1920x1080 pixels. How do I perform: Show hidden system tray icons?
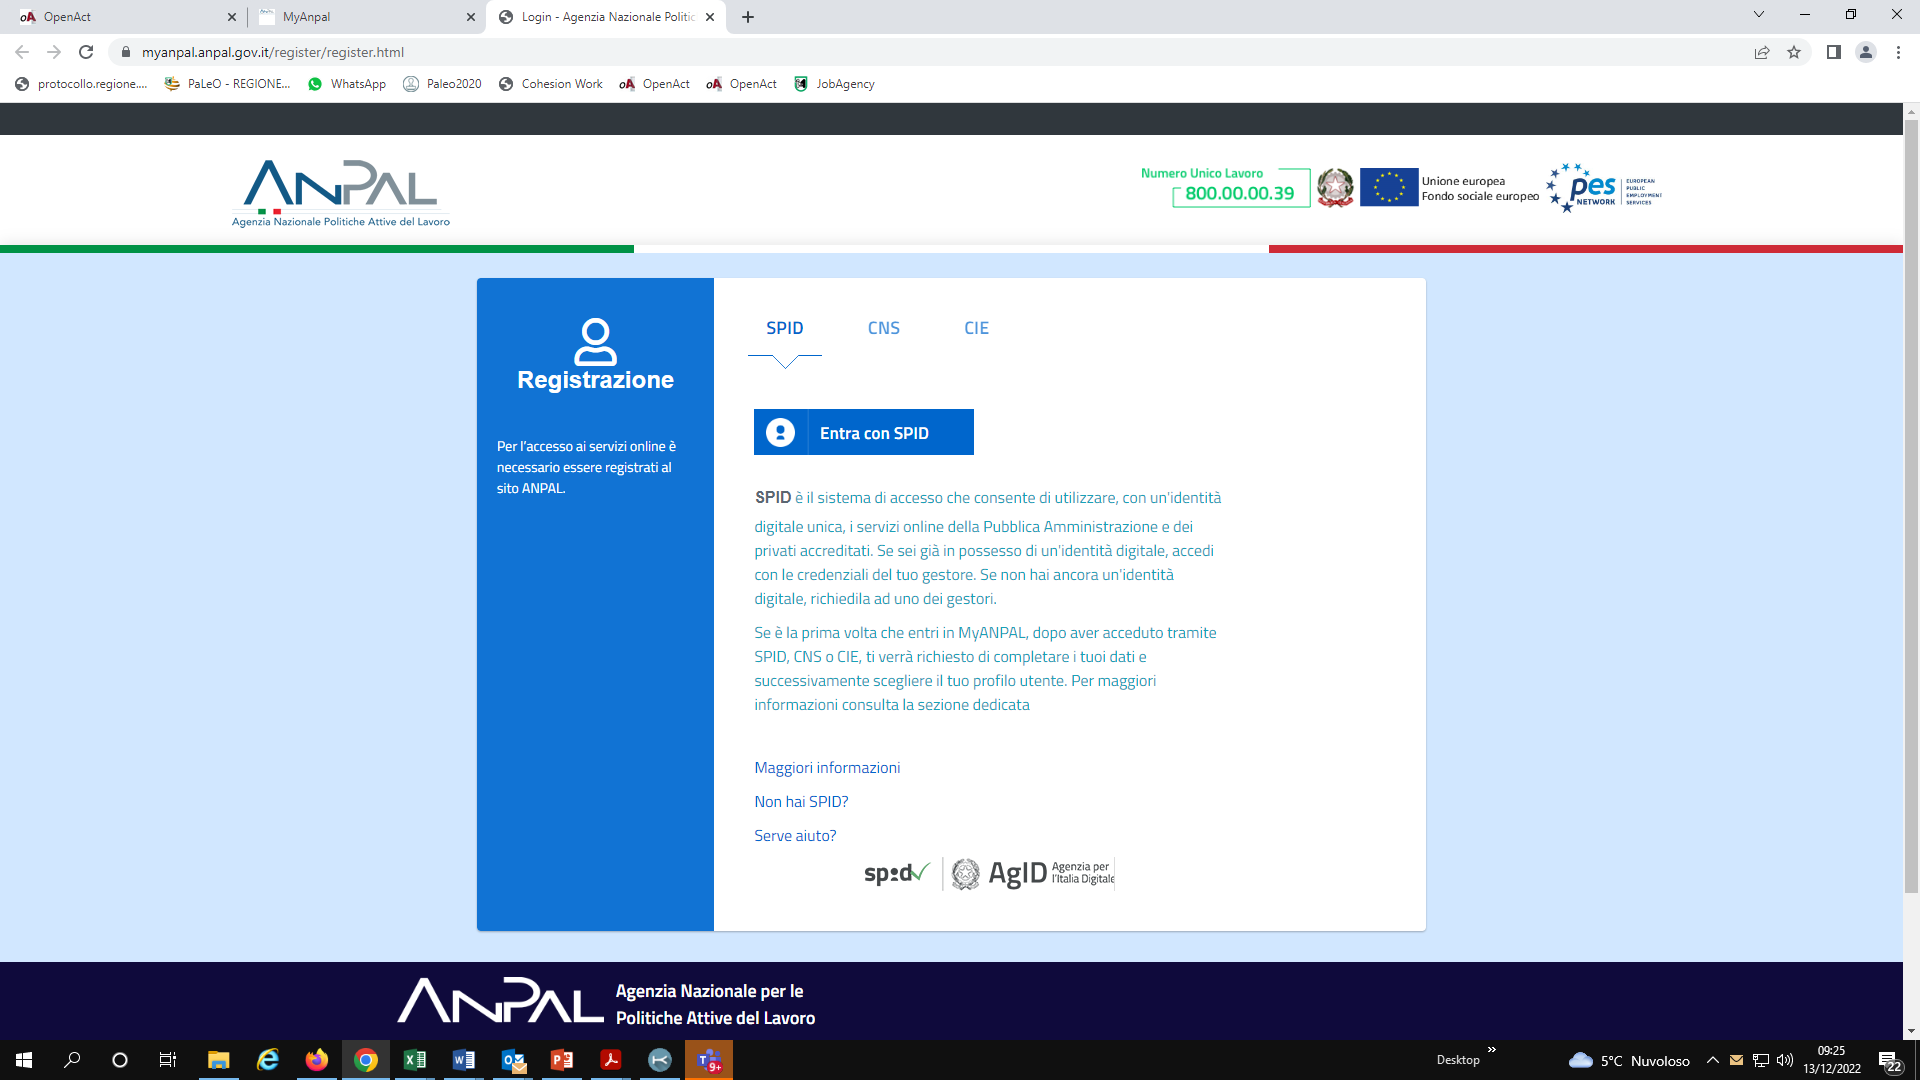tap(1713, 1060)
